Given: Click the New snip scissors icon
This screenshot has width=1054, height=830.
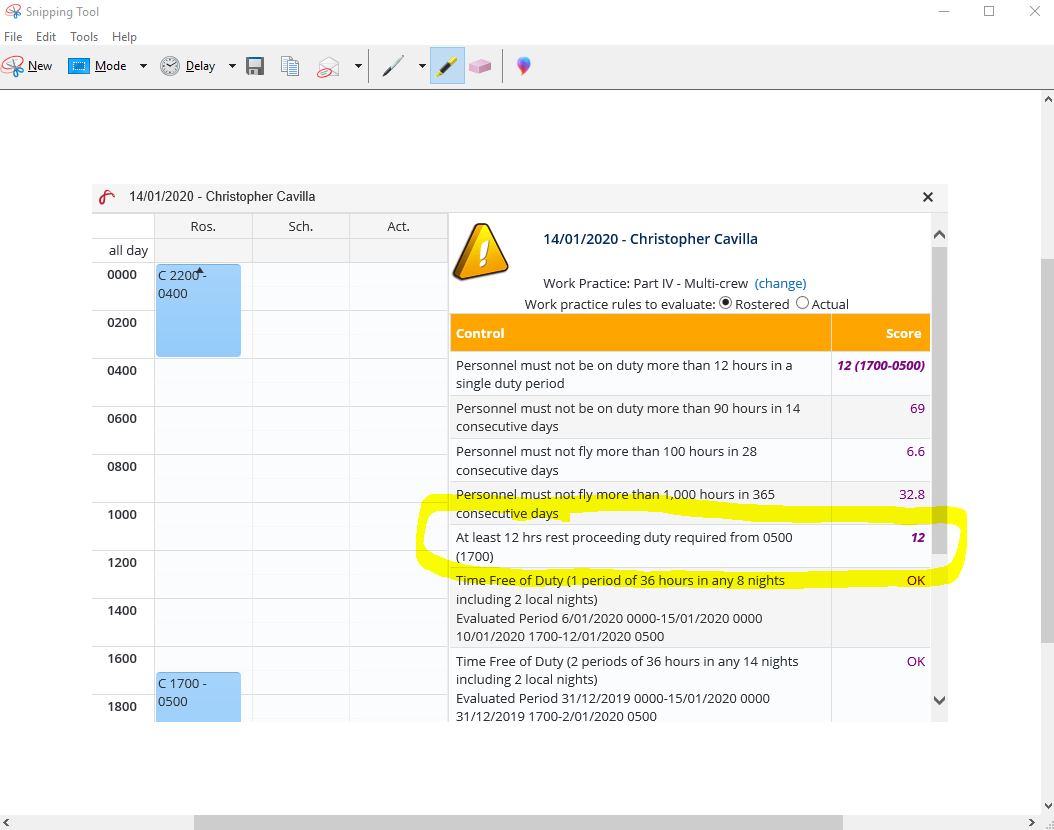Looking at the screenshot, I should 14,66.
